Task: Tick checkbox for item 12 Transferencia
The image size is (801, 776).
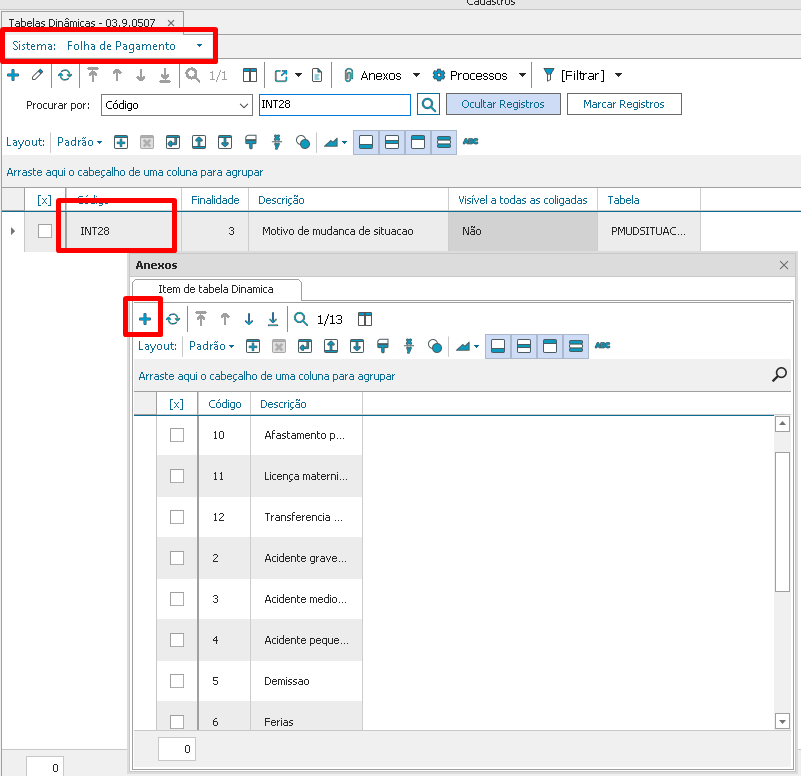Action: click(177, 517)
